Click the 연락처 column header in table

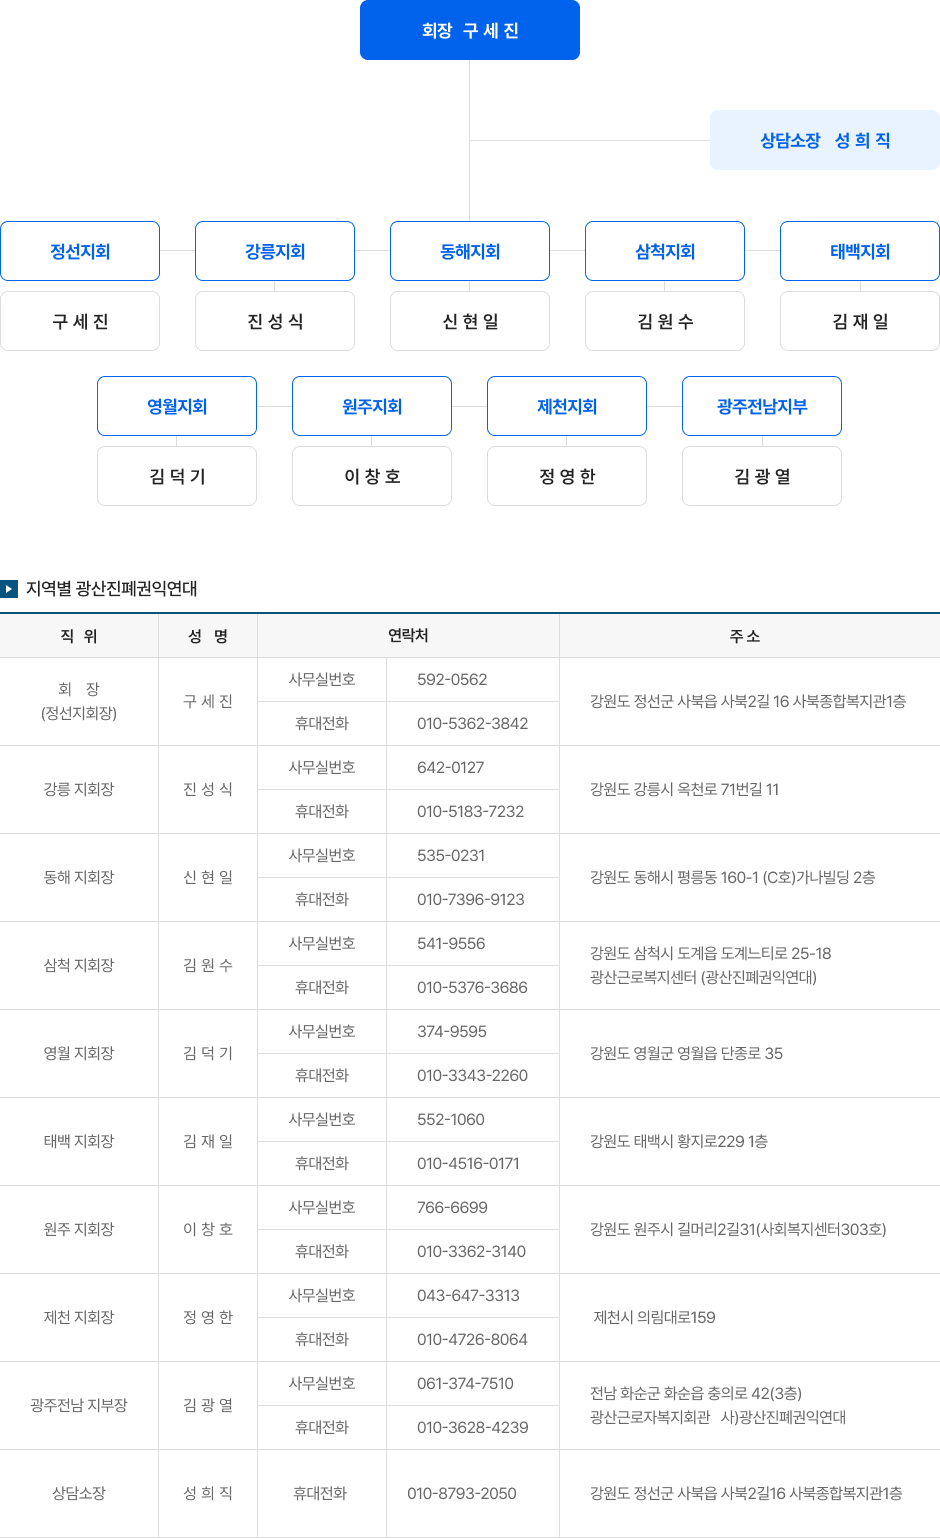tap(408, 636)
